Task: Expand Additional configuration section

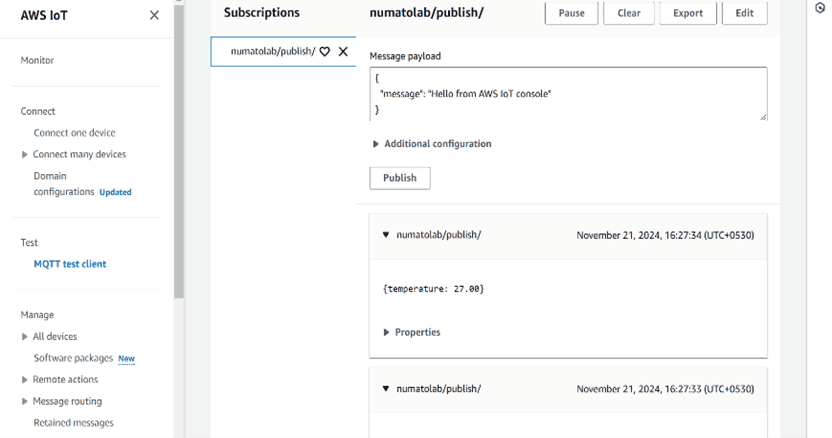Action: (x=376, y=144)
